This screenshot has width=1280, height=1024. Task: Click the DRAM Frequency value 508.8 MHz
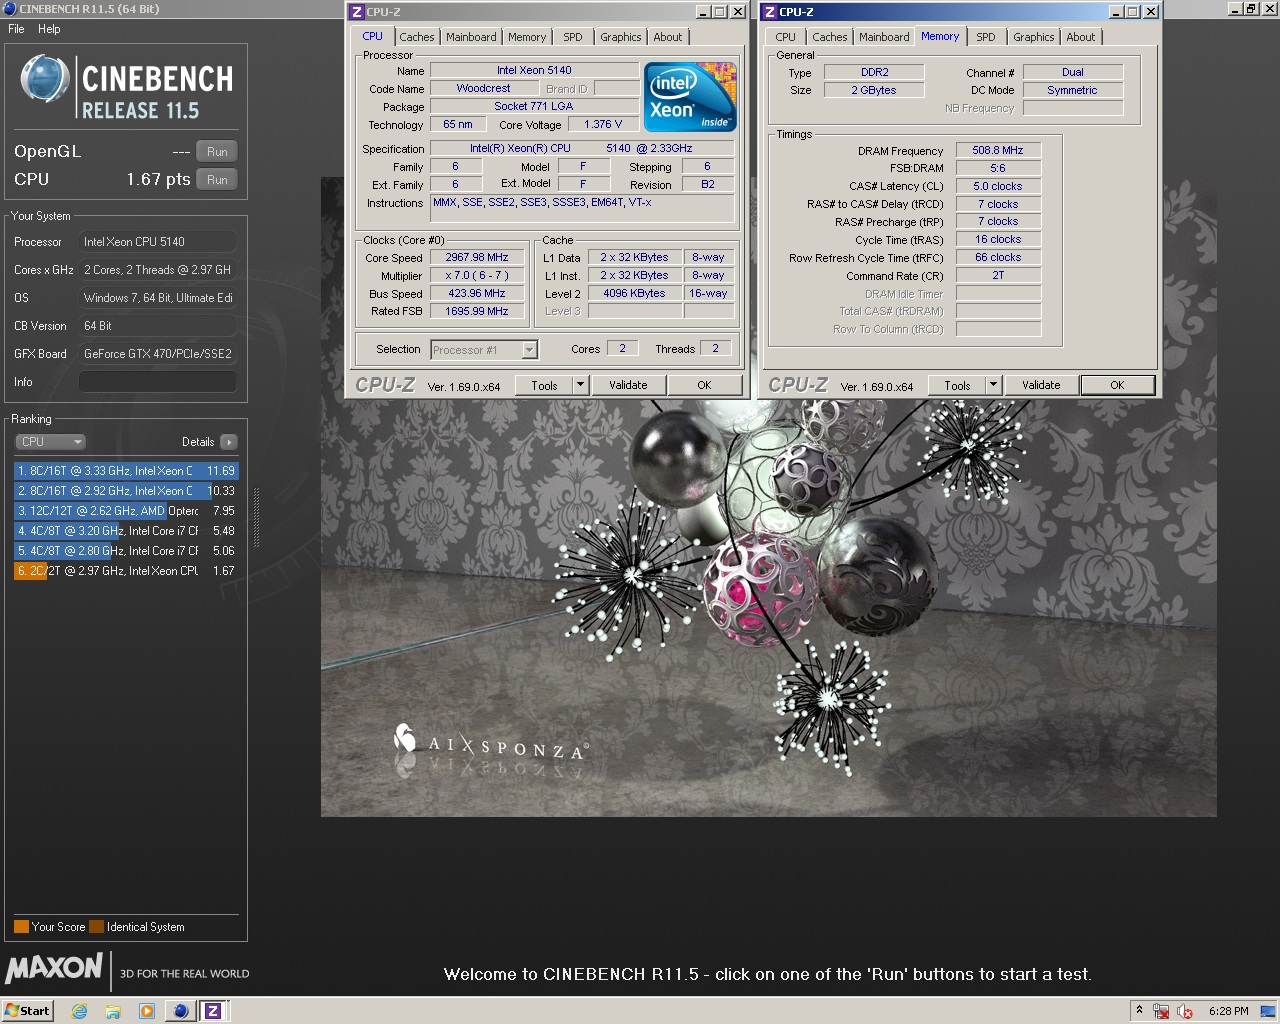[998, 150]
